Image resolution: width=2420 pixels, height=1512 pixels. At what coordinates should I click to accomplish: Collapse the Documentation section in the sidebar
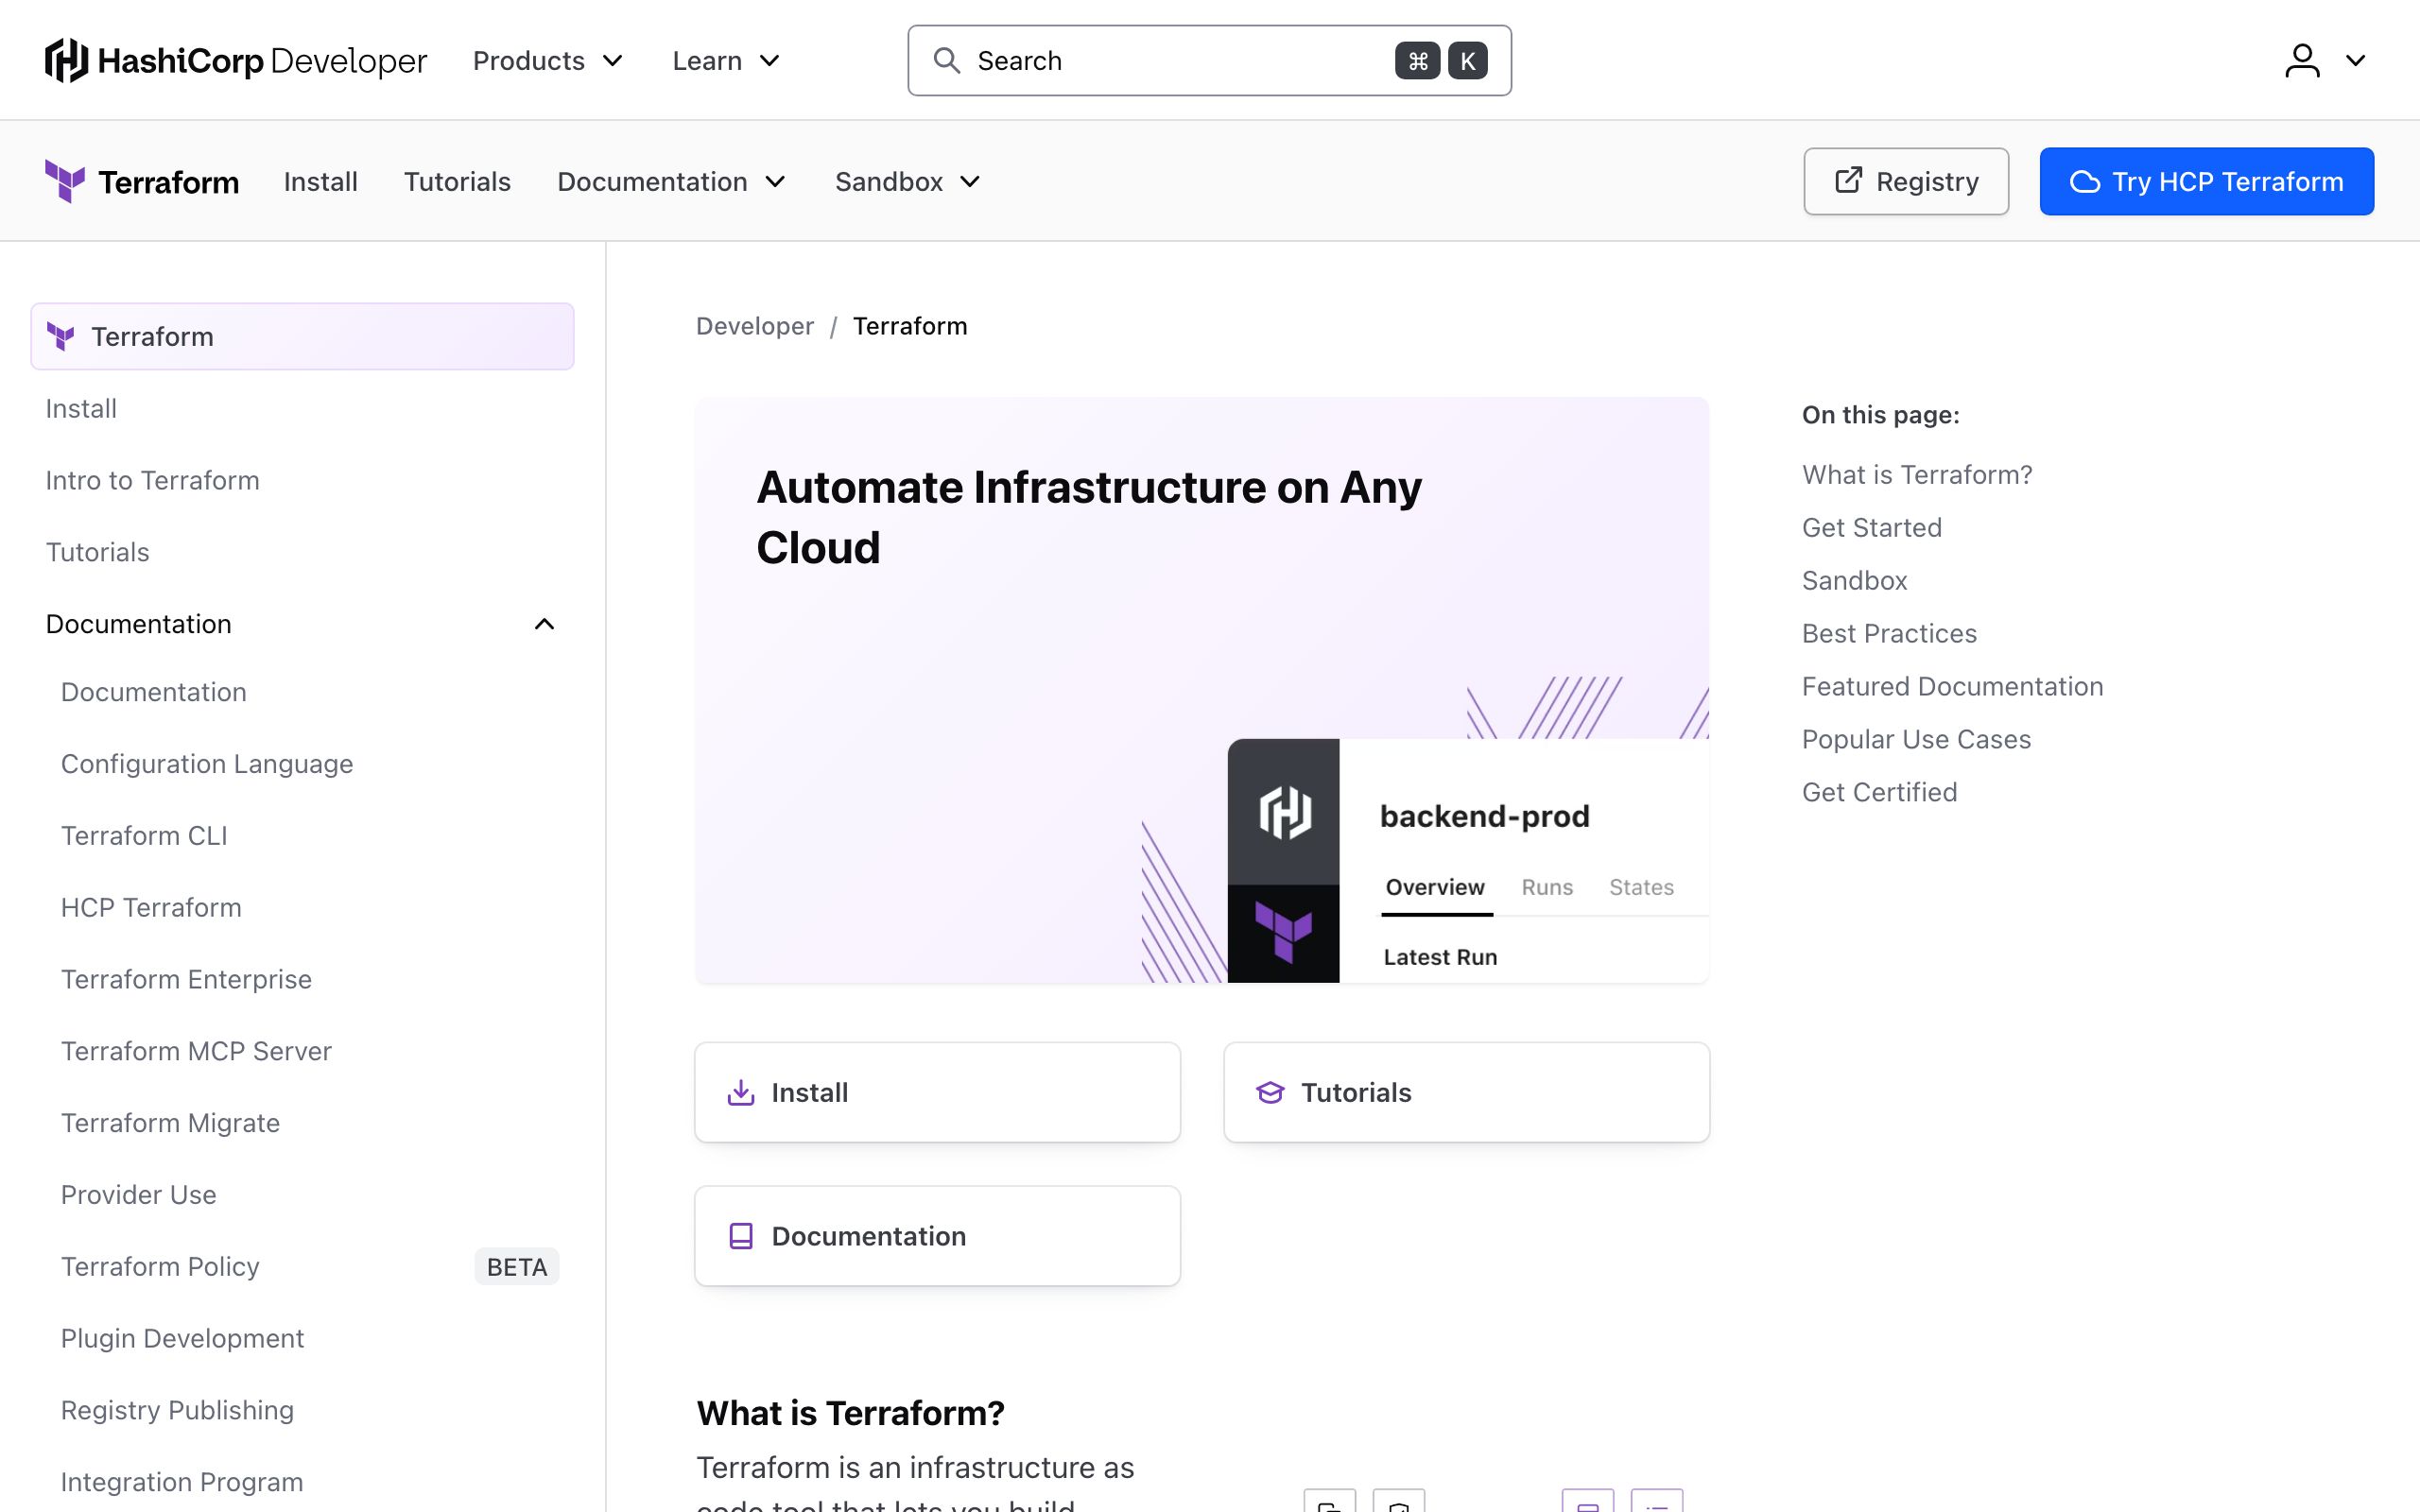tap(544, 624)
